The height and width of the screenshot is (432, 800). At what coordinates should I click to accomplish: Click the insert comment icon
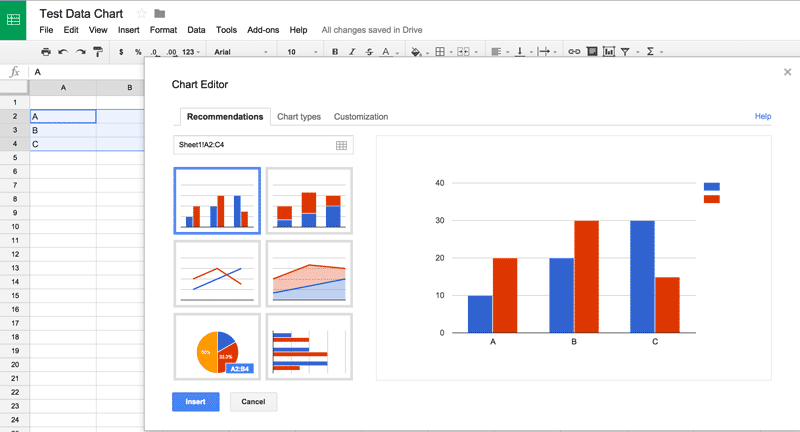592,52
